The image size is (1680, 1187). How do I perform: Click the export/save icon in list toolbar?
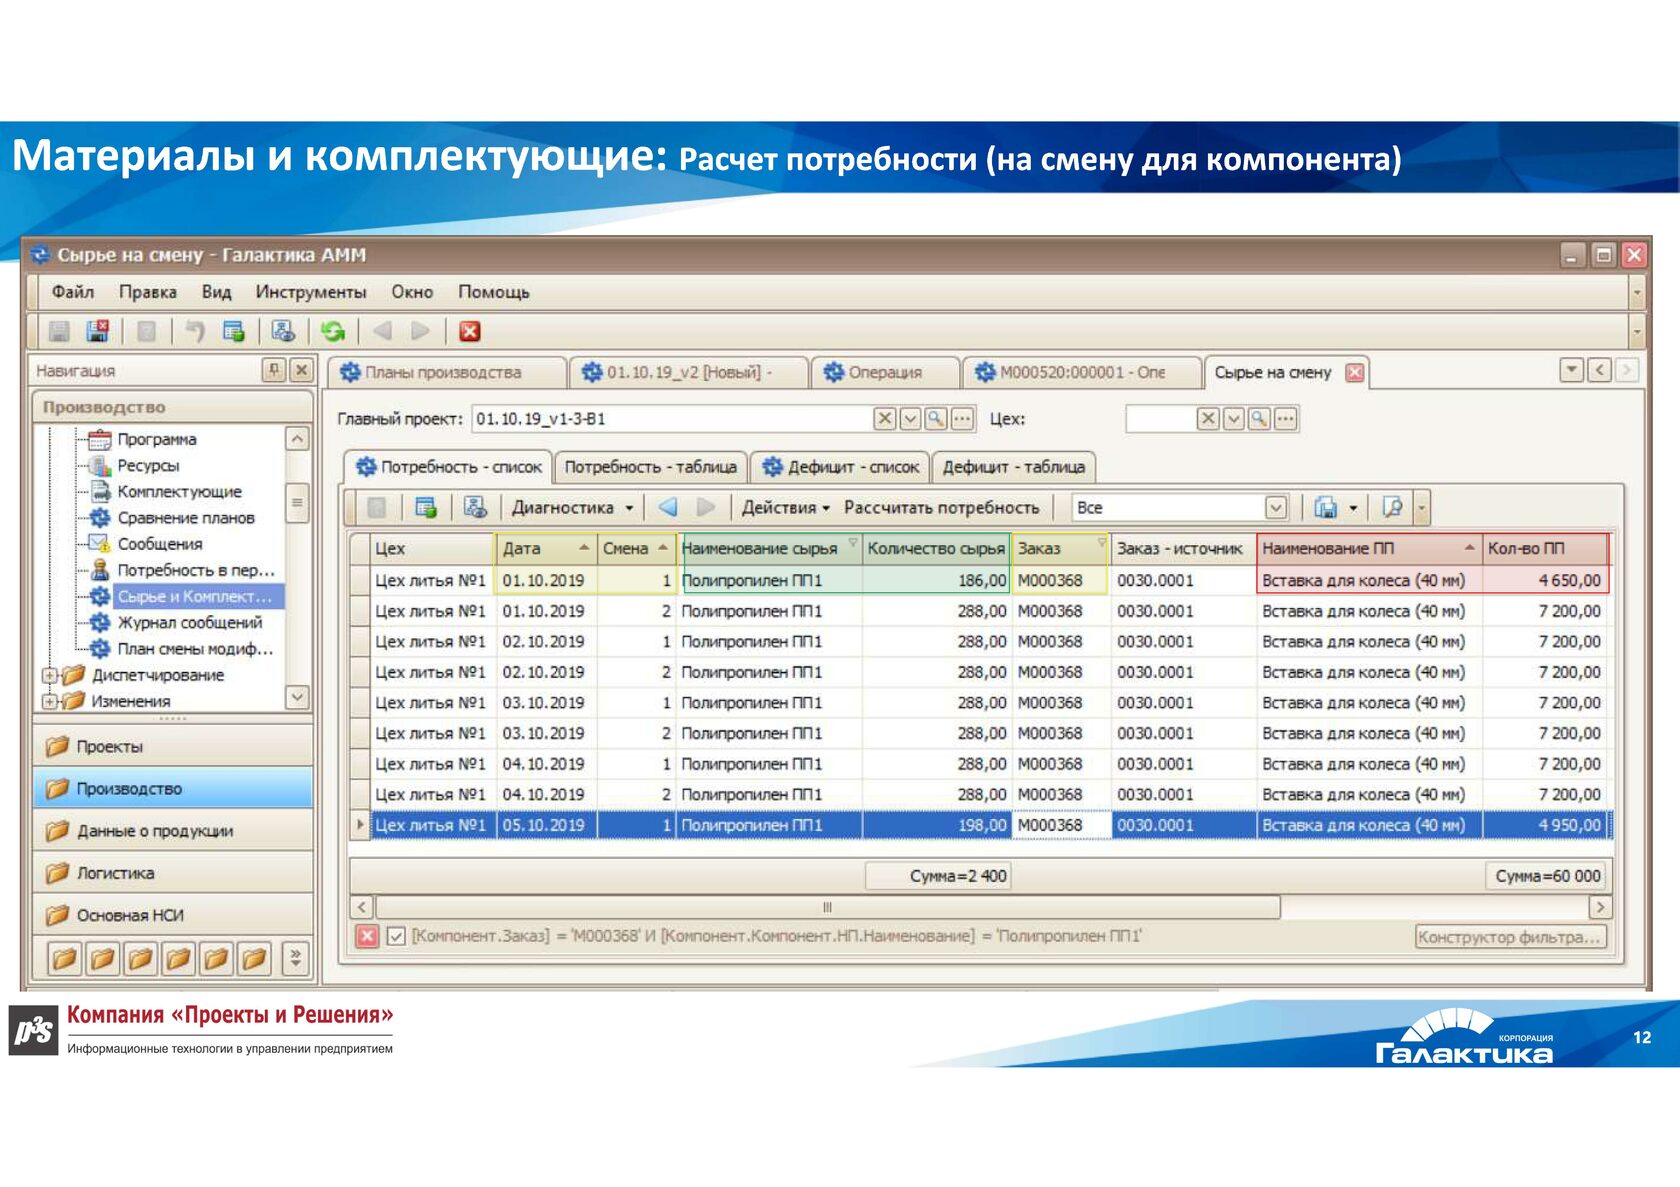click(1326, 507)
